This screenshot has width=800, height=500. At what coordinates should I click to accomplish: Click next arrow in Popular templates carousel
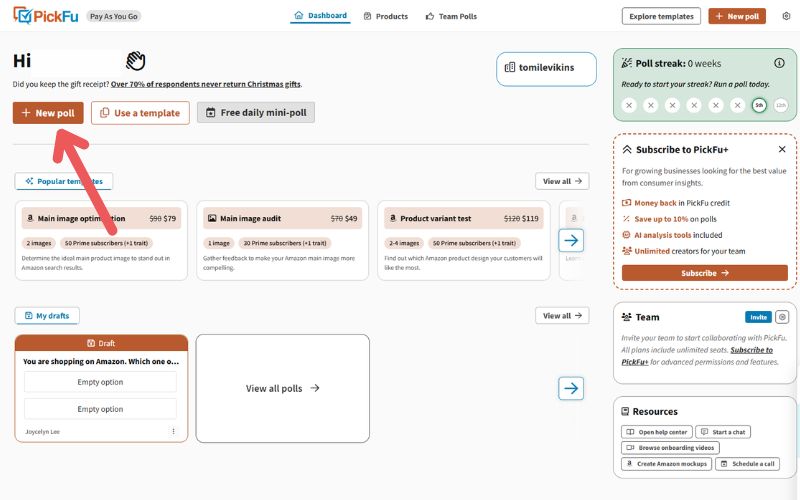(x=571, y=240)
